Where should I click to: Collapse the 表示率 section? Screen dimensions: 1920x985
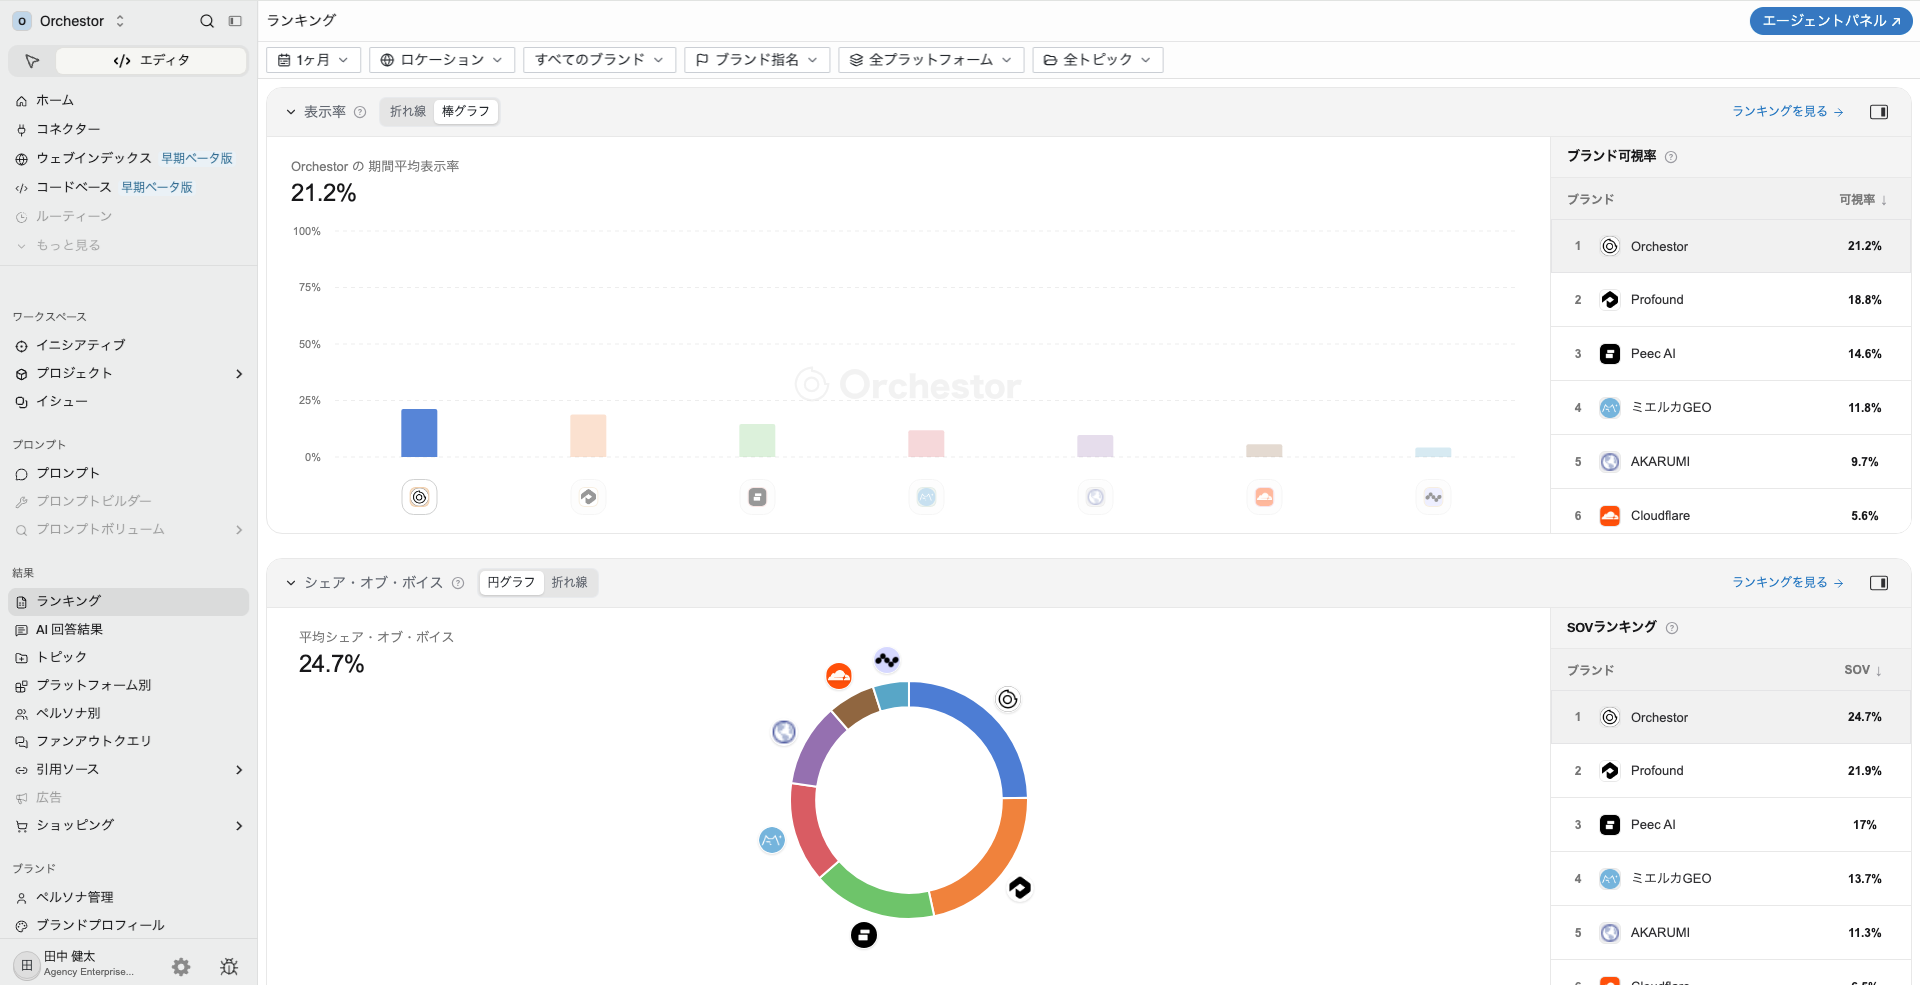[291, 112]
